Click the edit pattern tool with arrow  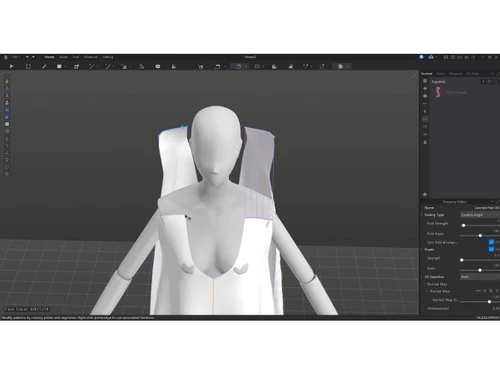(x=76, y=66)
